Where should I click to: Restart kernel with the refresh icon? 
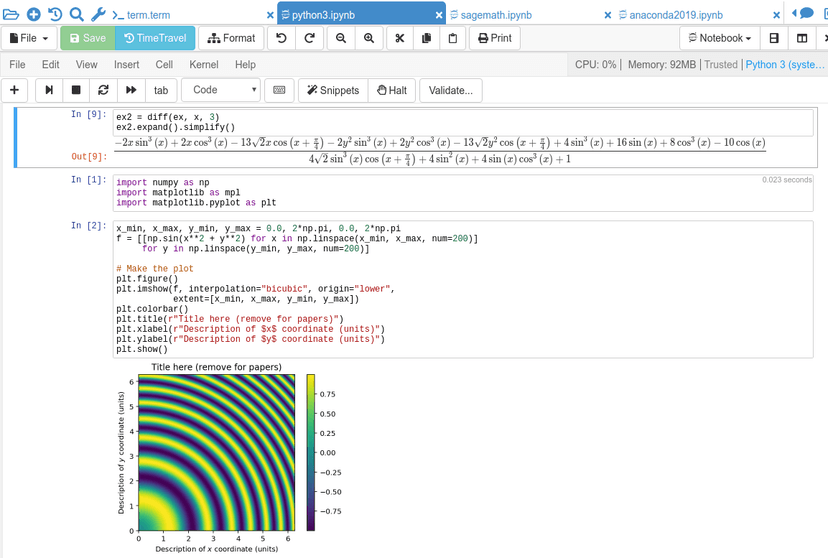(x=103, y=90)
